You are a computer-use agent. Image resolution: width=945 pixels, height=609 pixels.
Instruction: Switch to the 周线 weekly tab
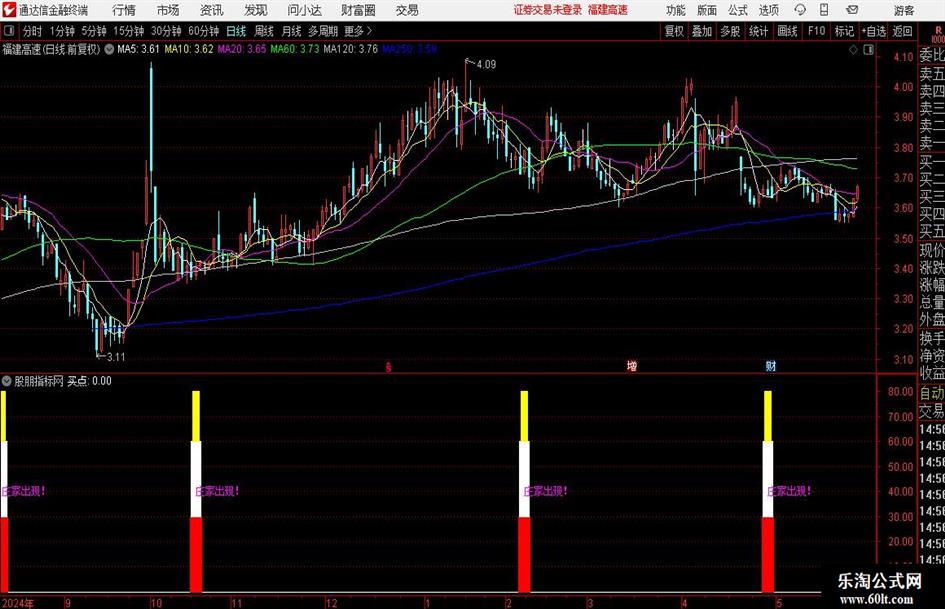[x=264, y=31]
